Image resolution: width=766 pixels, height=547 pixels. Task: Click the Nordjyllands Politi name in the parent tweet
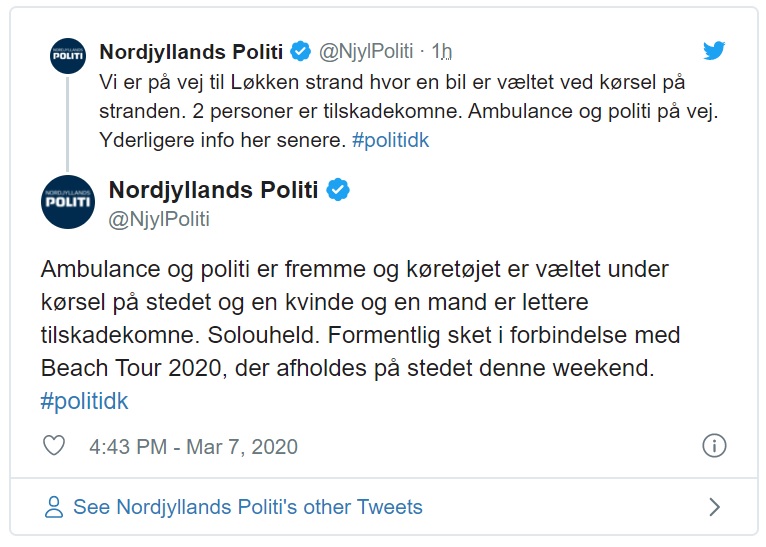[x=191, y=50]
